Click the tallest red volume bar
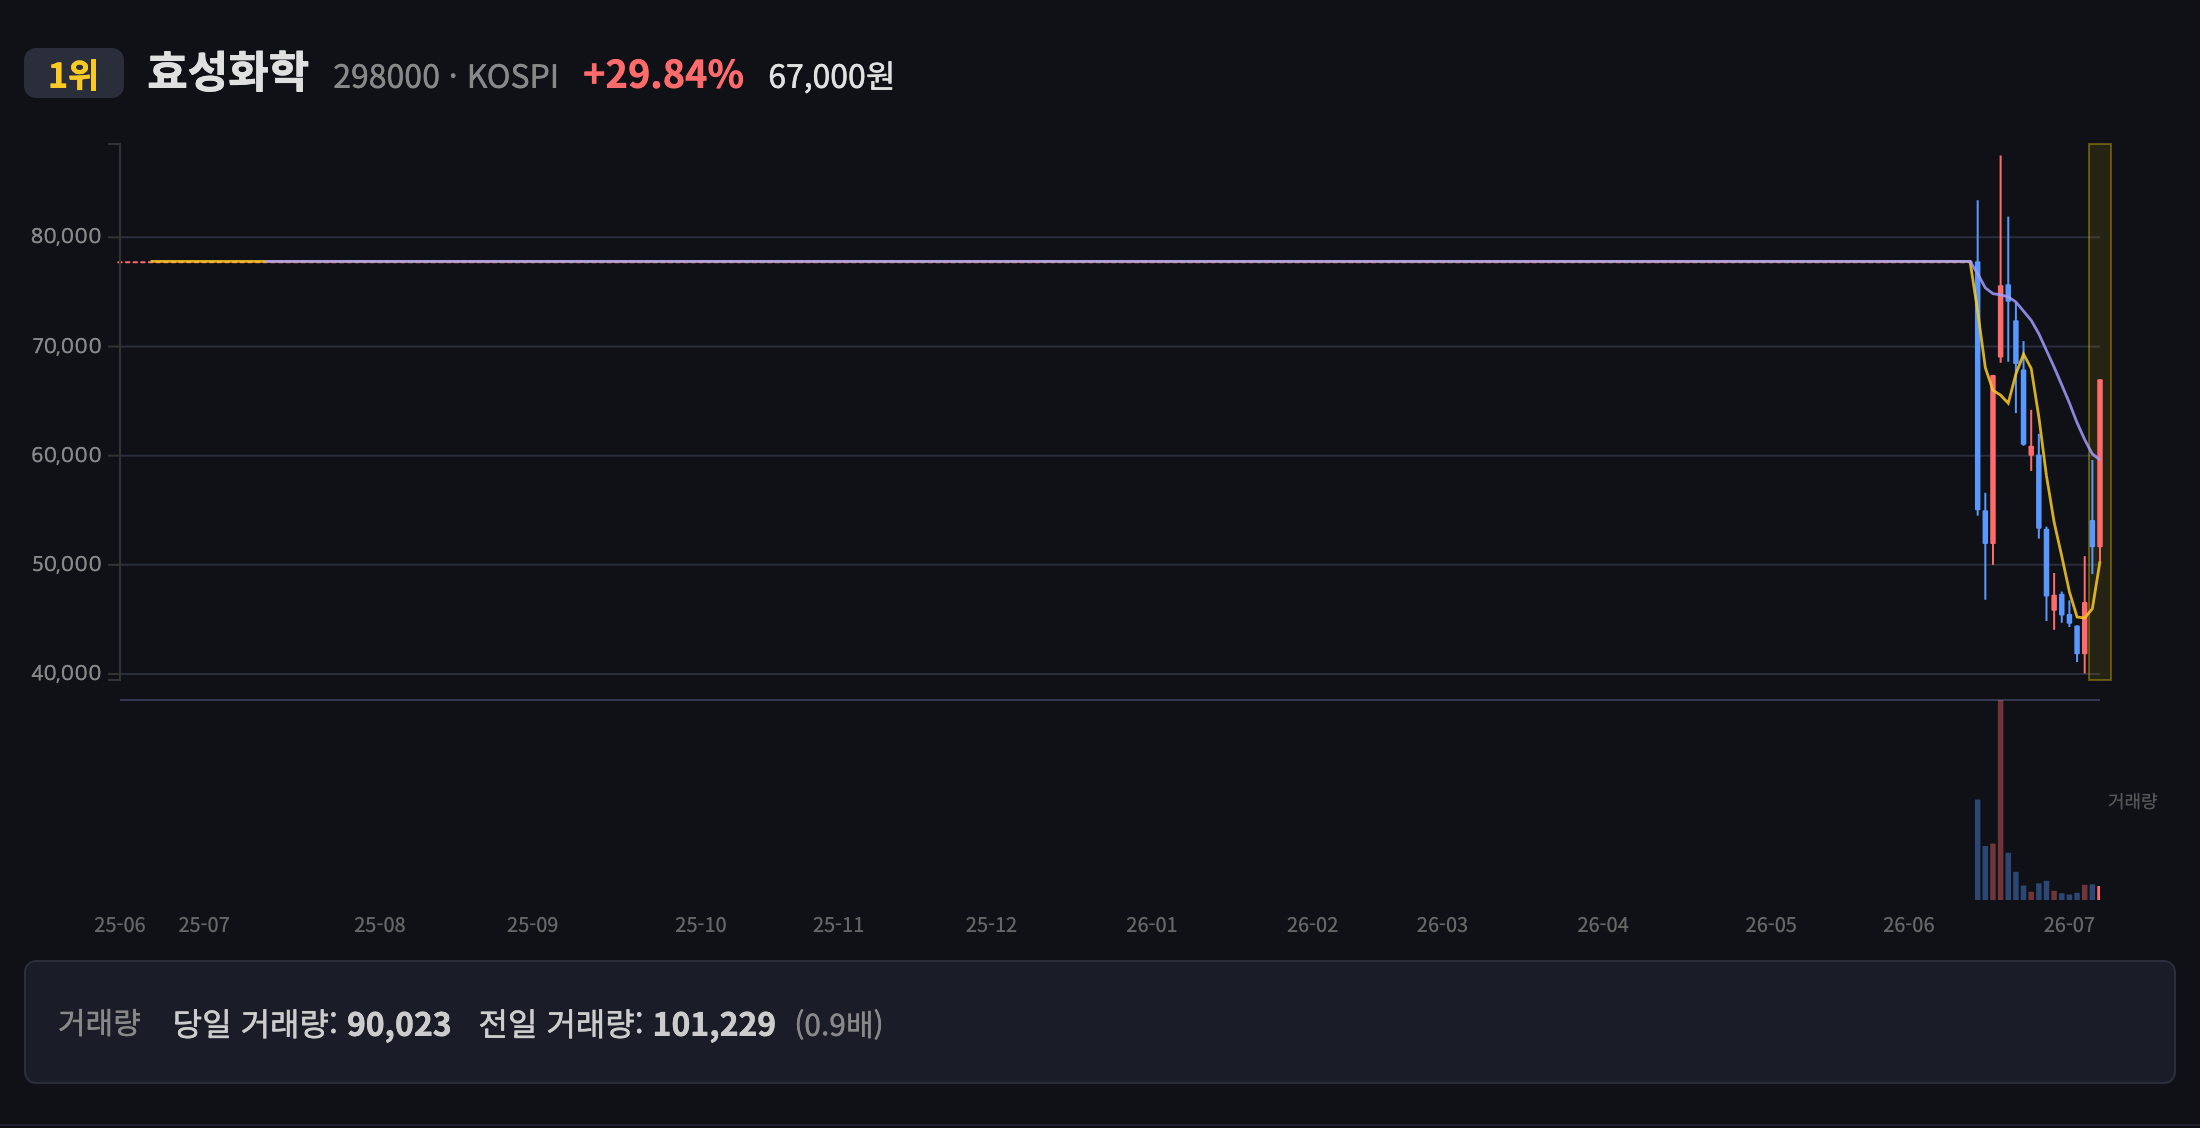The image size is (2200, 1128). coord(2000,800)
